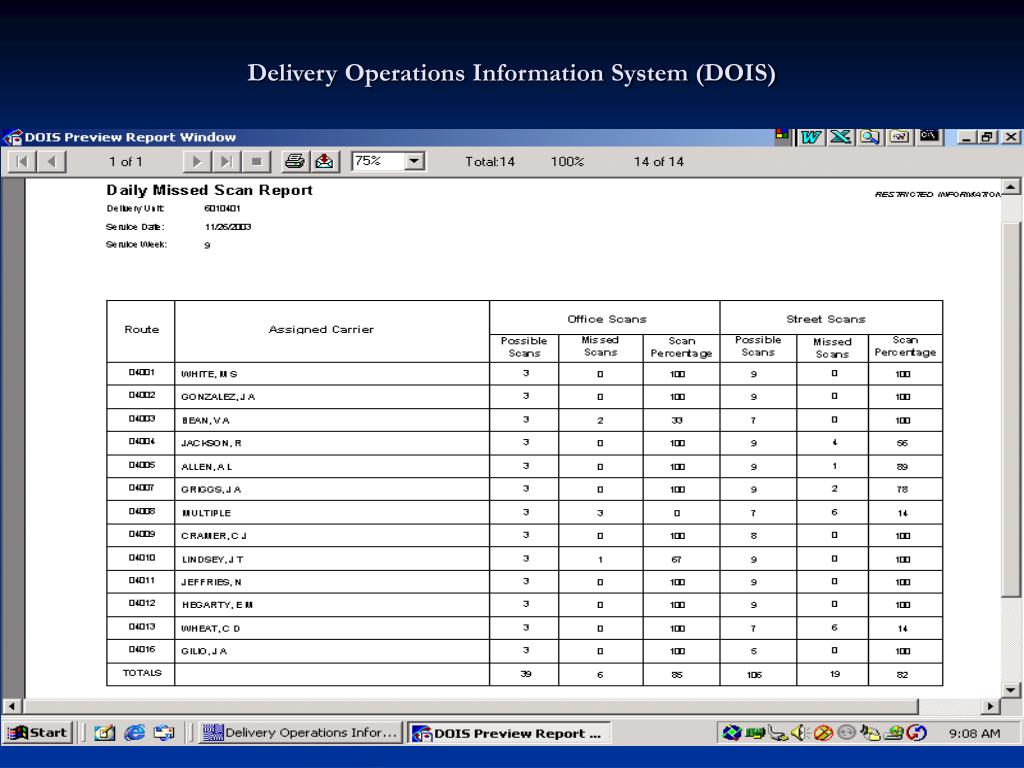This screenshot has height=768, width=1024.
Task: Open the 75% zoom dropdown
Action: click(414, 161)
